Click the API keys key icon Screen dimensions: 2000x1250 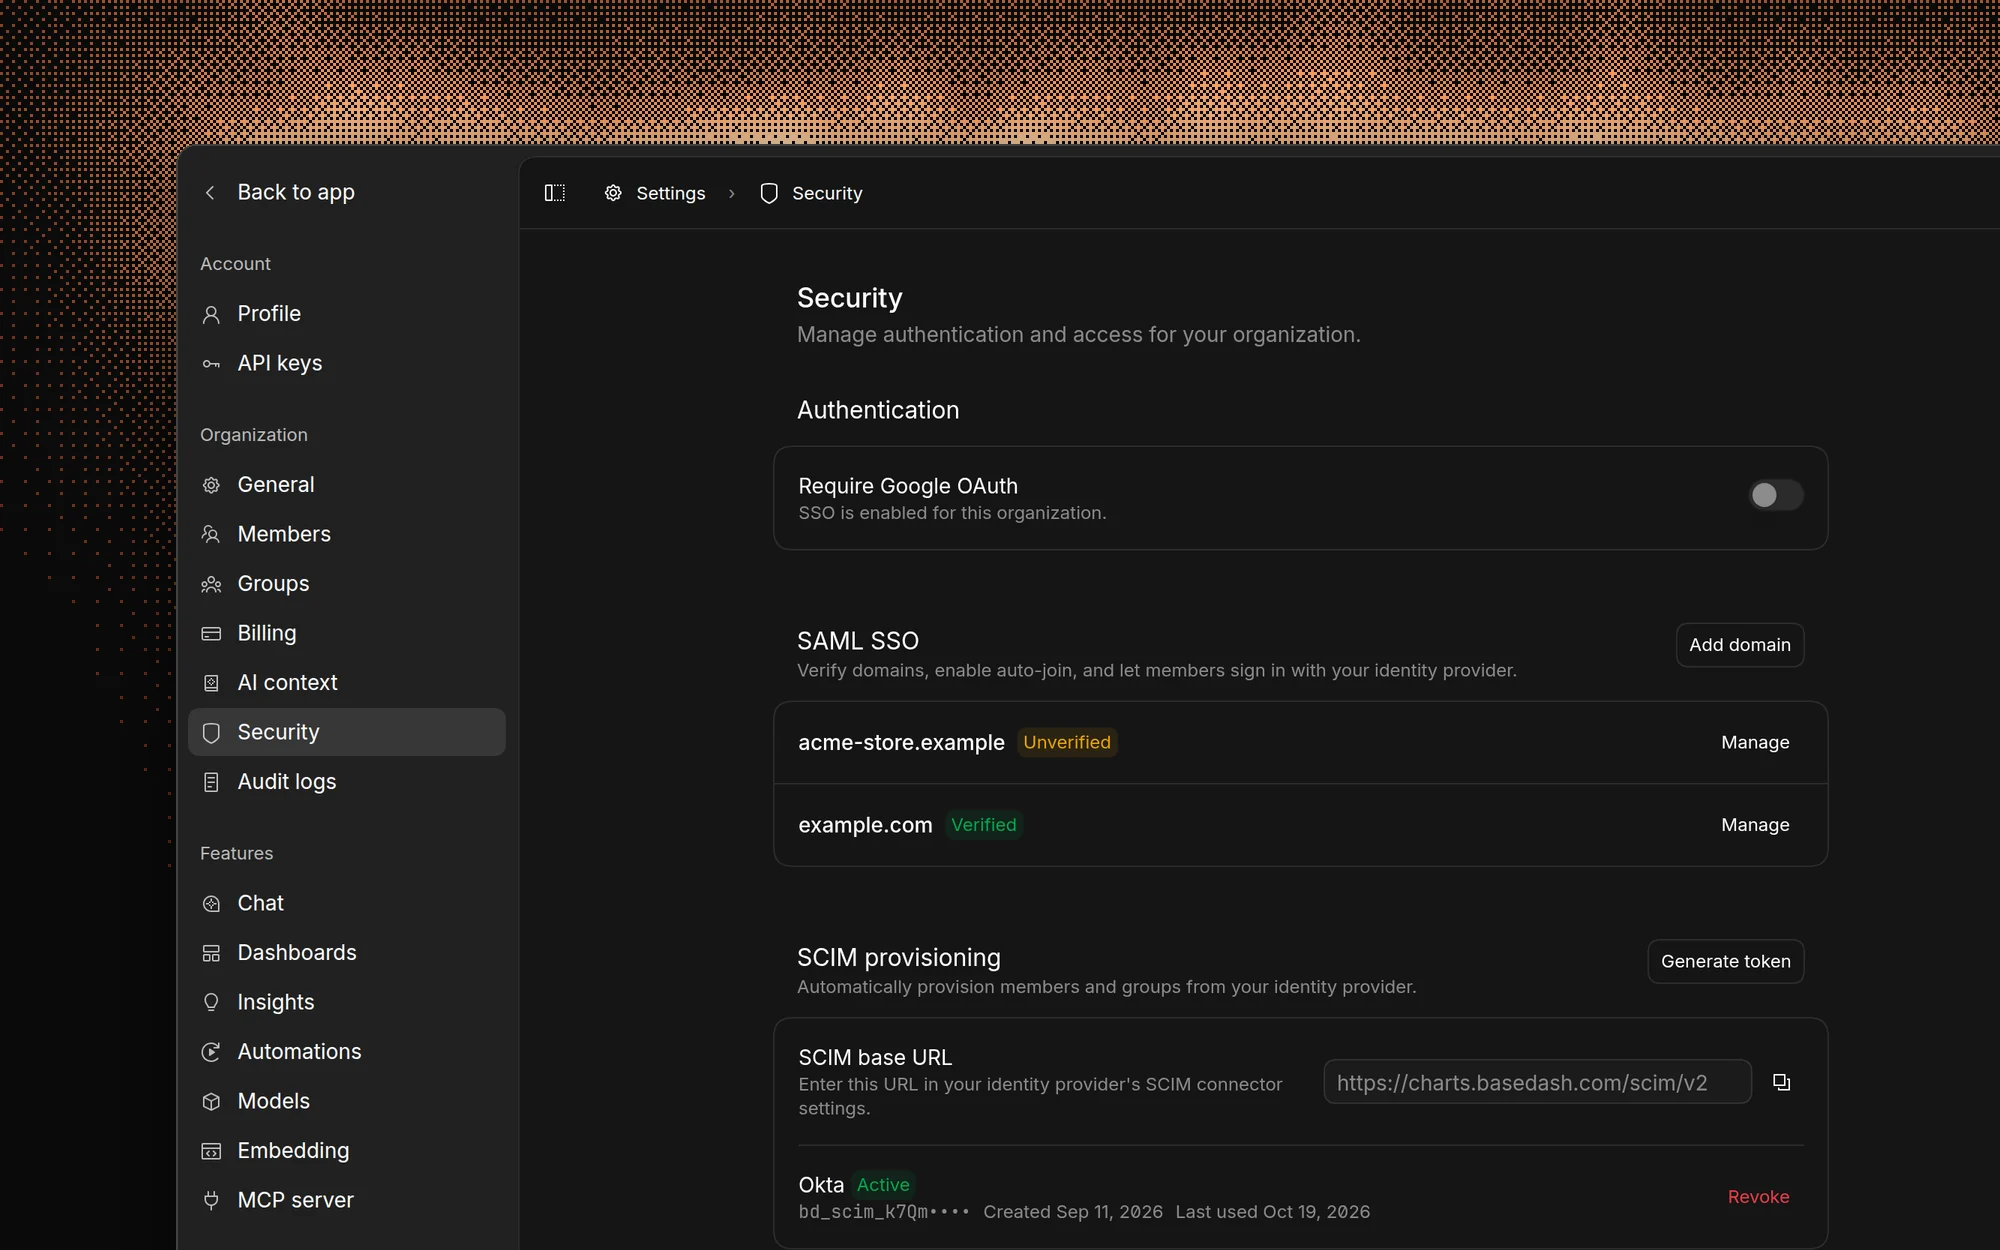[x=211, y=364]
